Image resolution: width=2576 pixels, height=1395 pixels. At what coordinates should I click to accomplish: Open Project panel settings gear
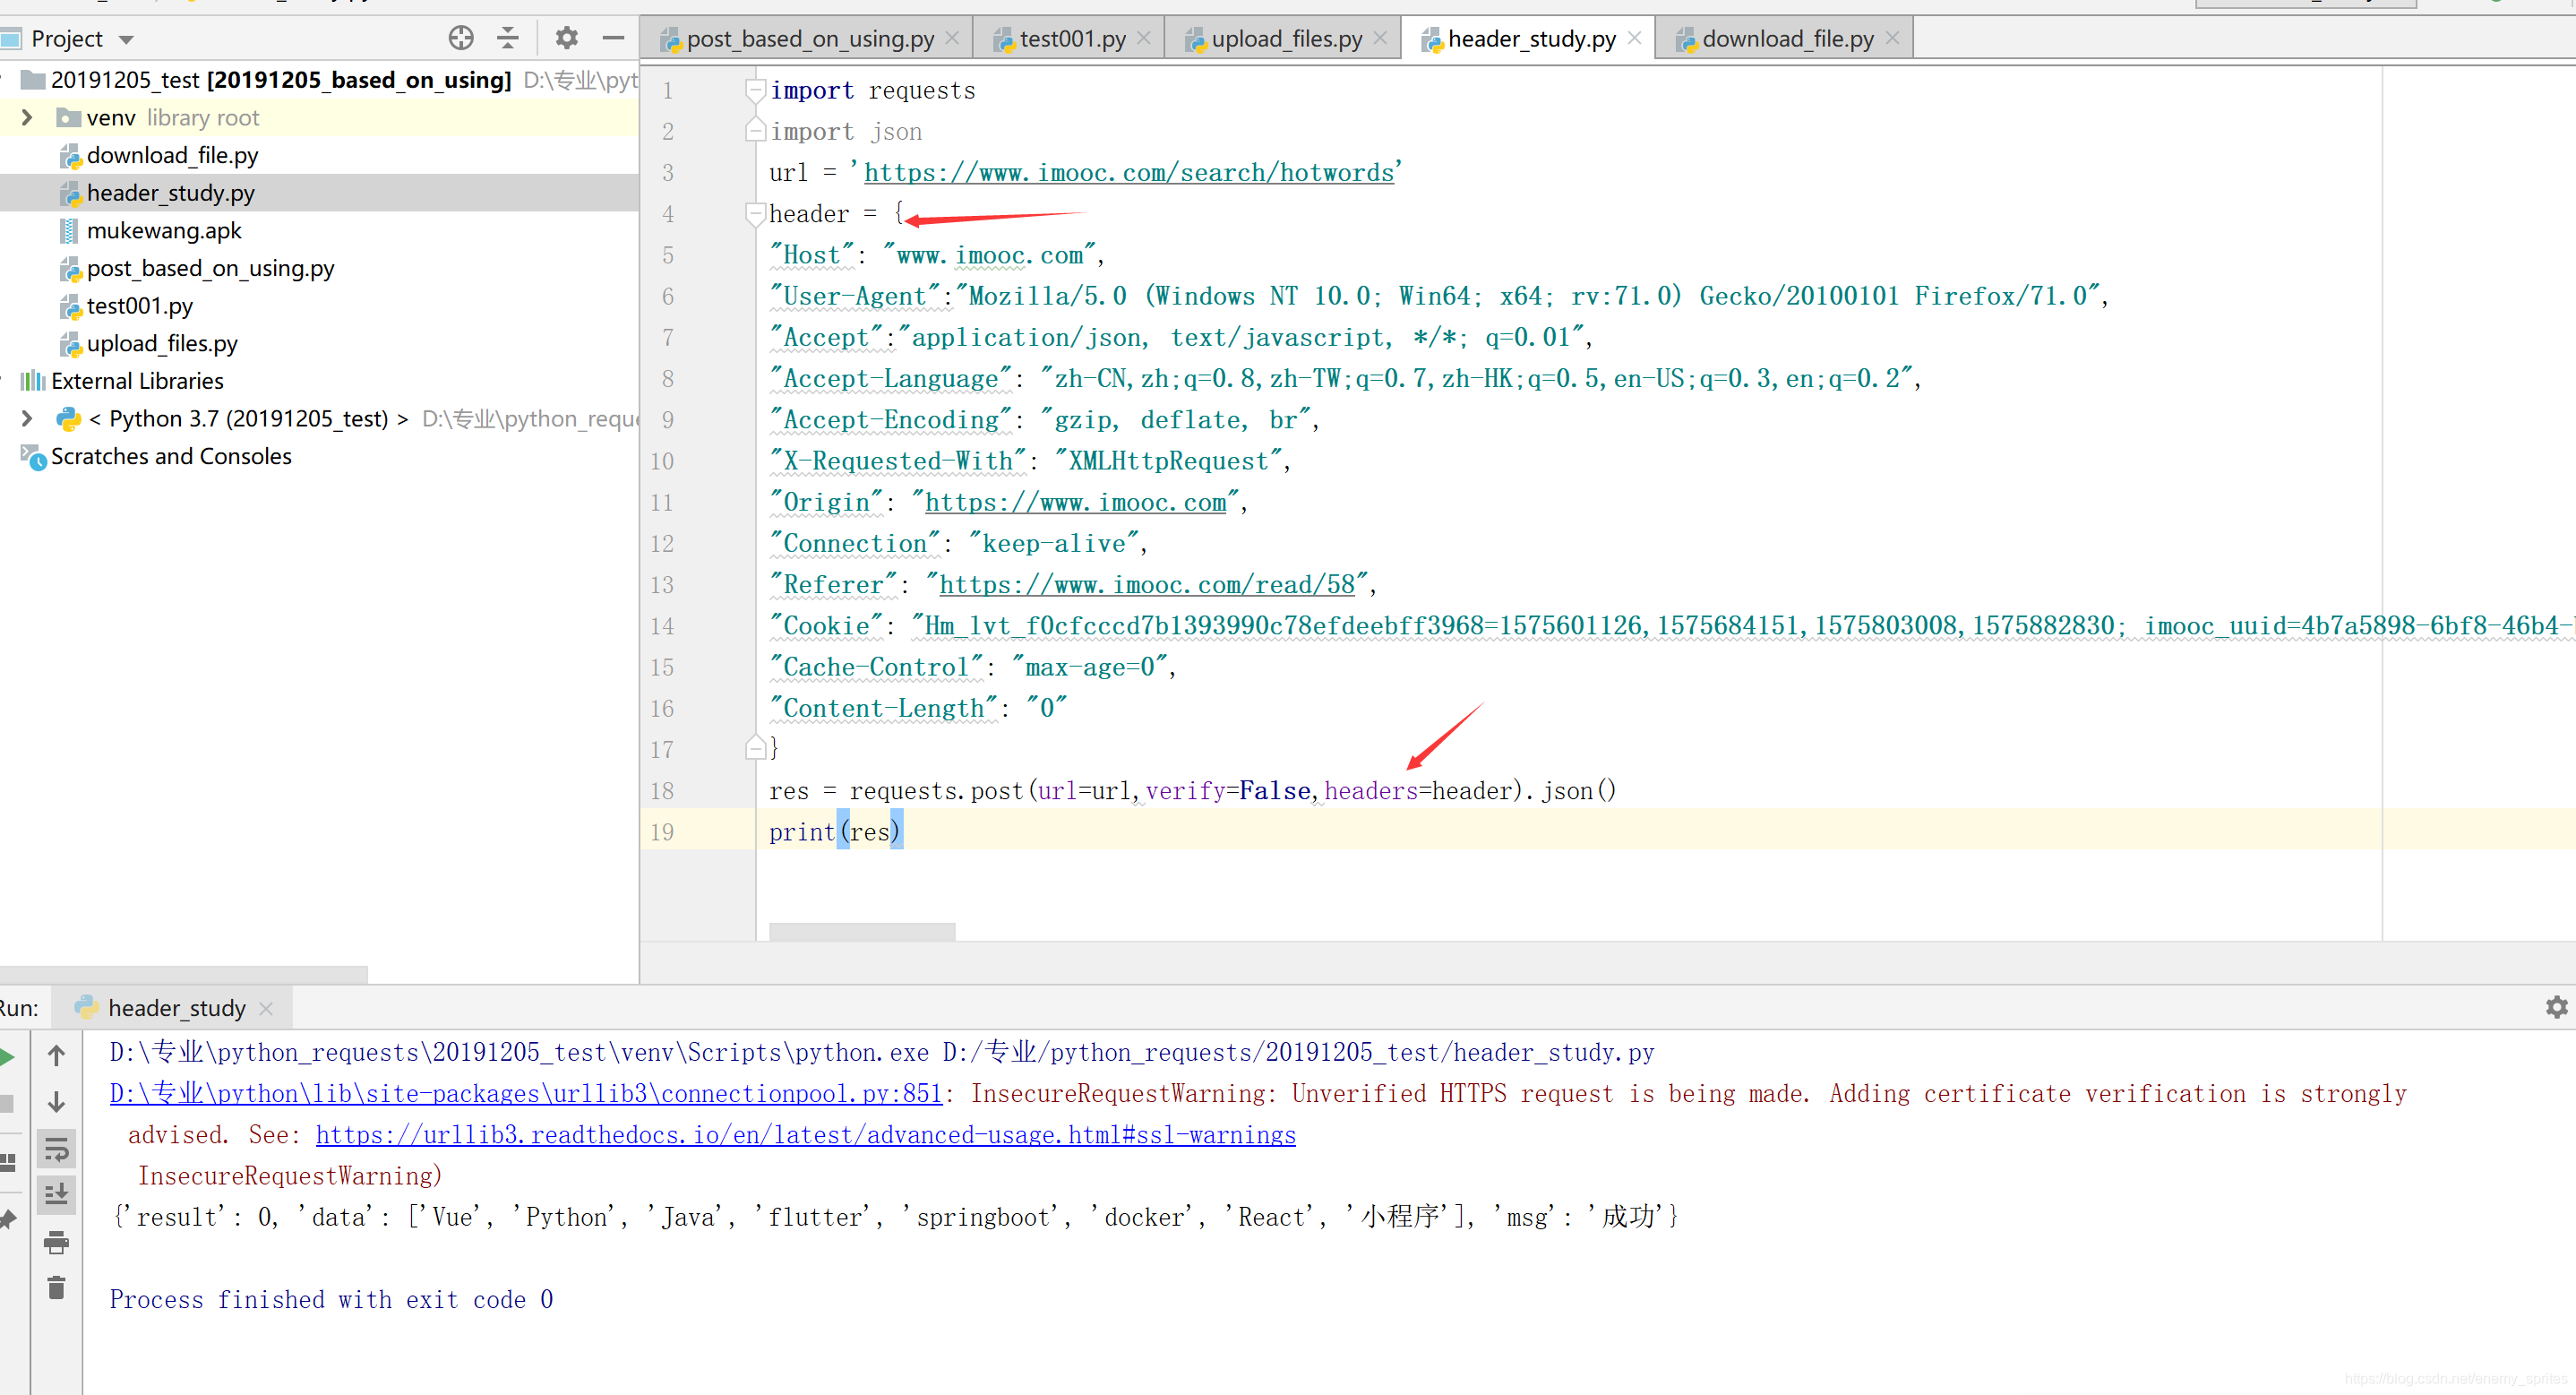(x=566, y=38)
